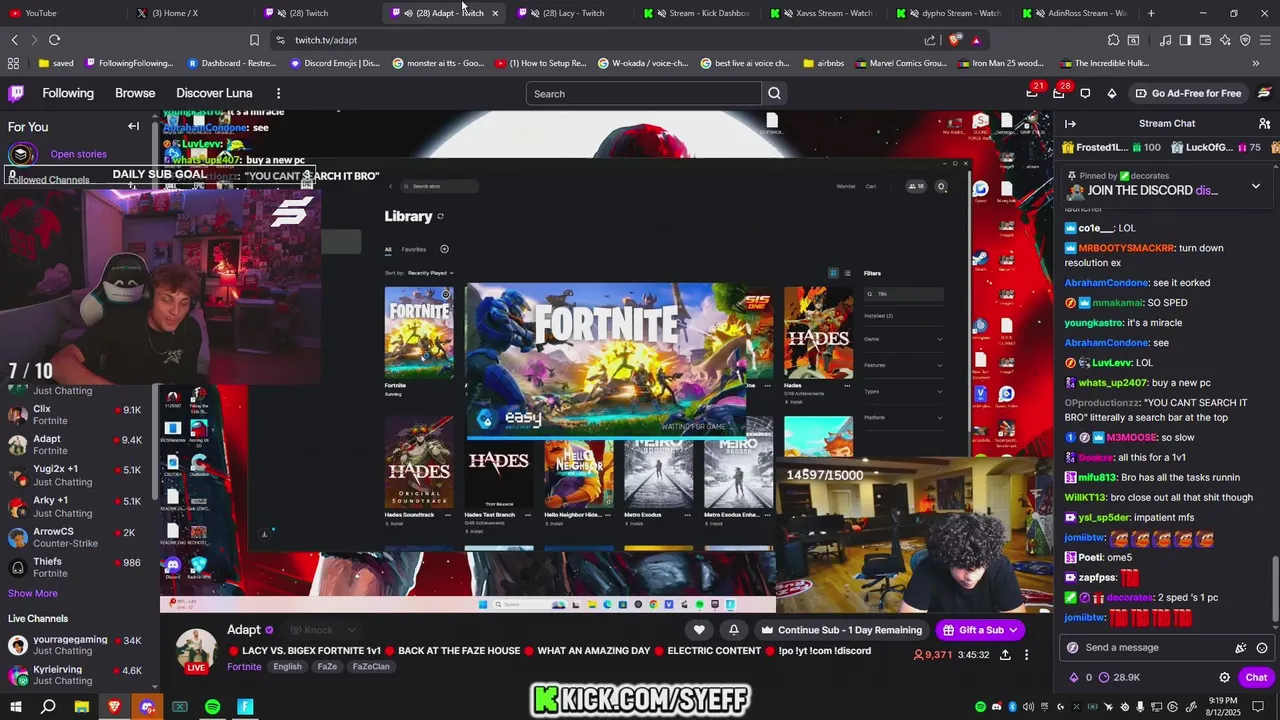Bookmark this page icon
1280x720 pixels.
point(254,40)
